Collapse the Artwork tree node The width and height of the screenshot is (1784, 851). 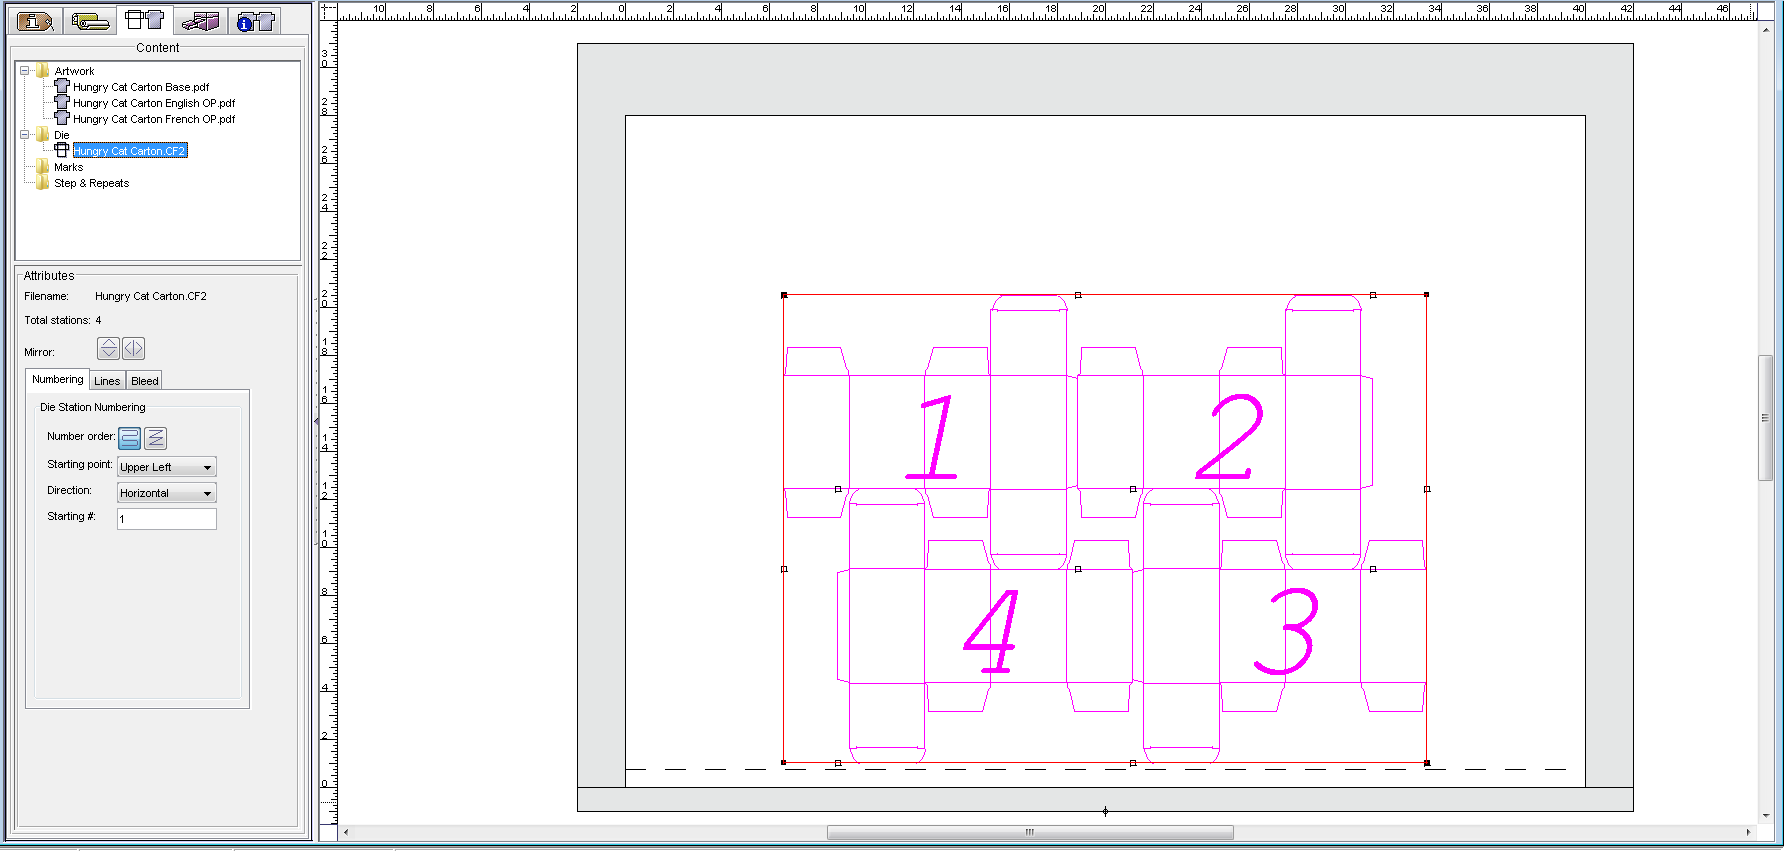(24, 71)
